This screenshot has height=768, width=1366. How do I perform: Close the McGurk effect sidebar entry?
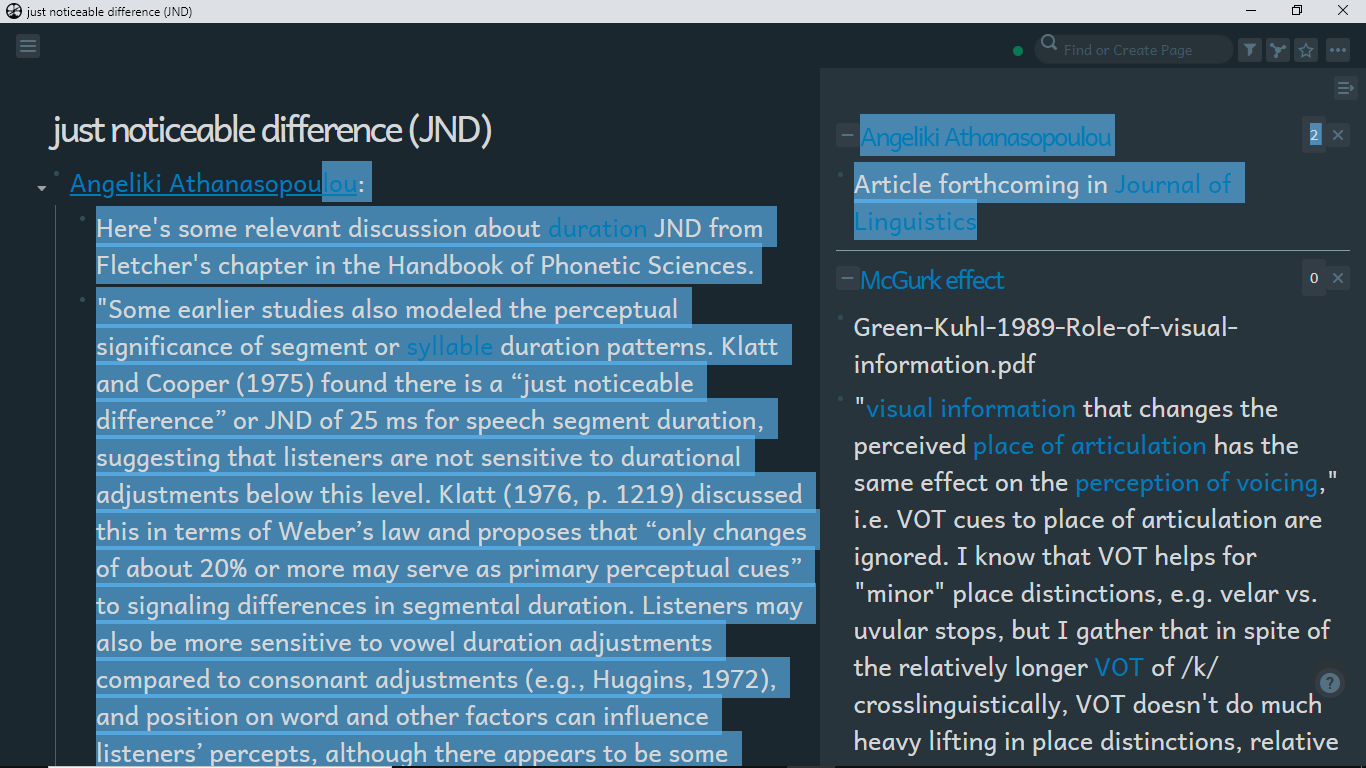pyautogui.click(x=1337, y=278)
